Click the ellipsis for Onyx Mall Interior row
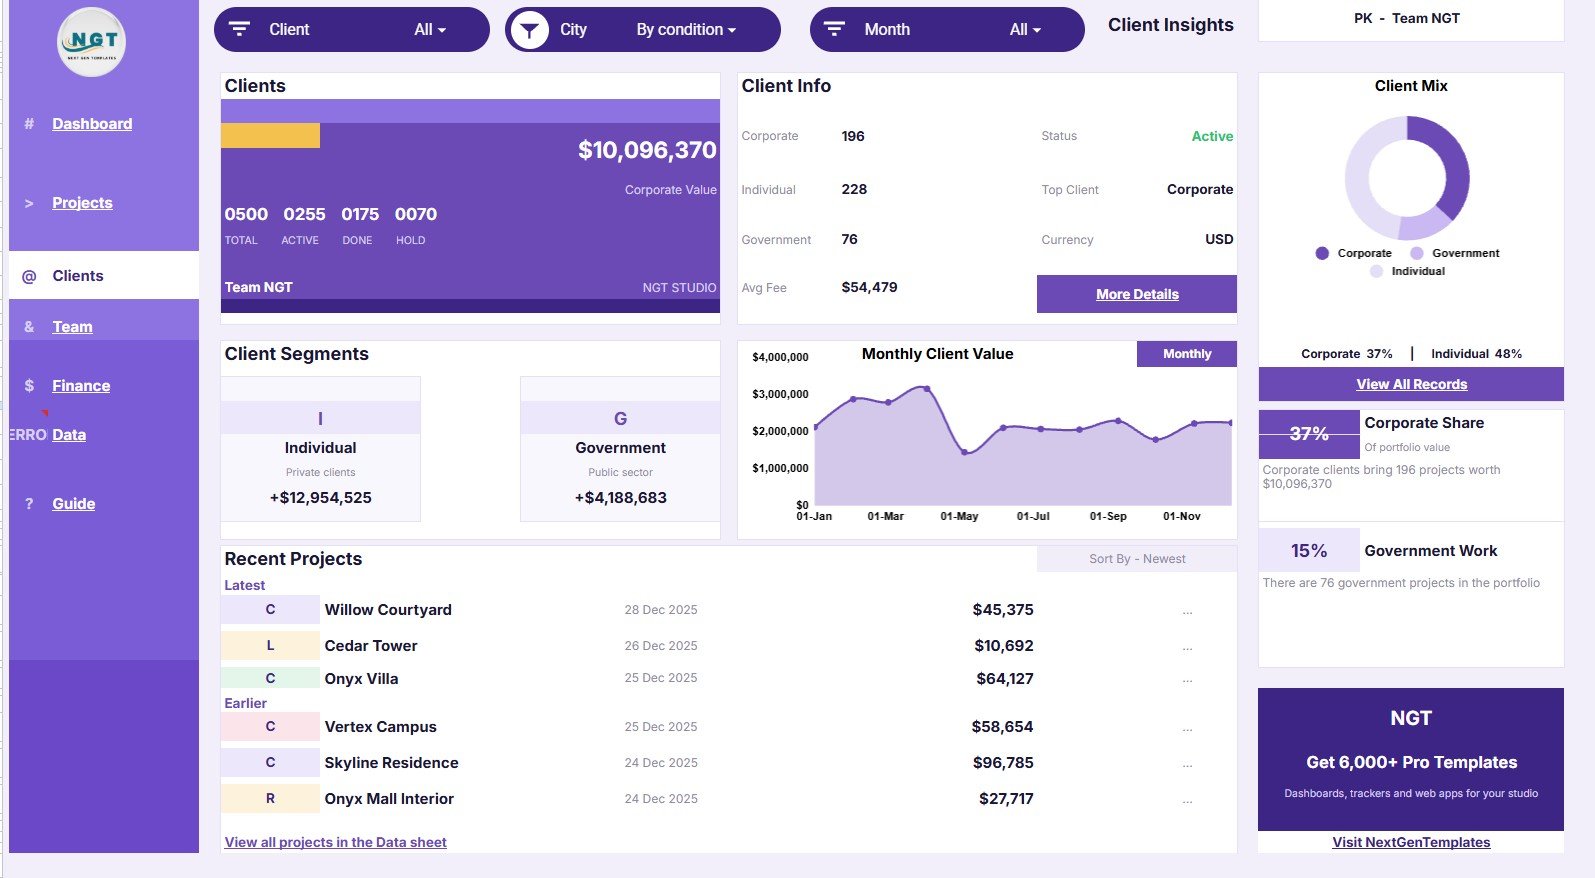 (1187, 800)
